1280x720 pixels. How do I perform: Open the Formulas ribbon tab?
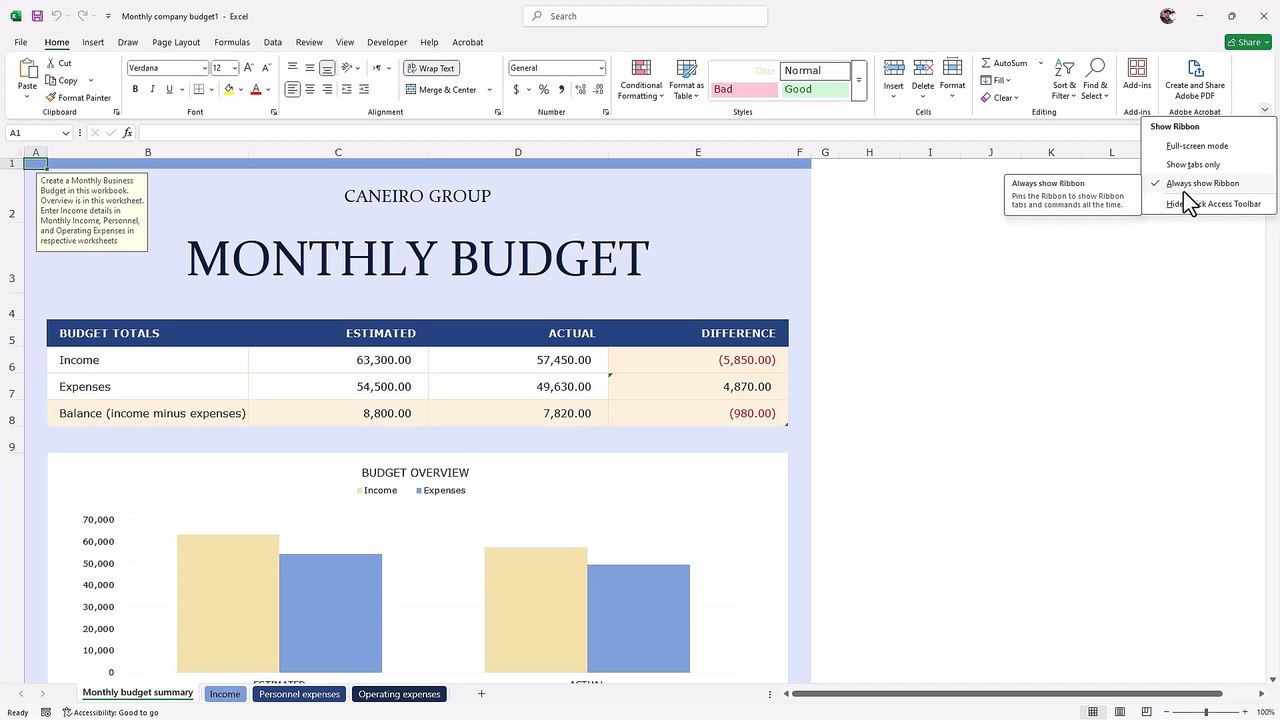232,42
